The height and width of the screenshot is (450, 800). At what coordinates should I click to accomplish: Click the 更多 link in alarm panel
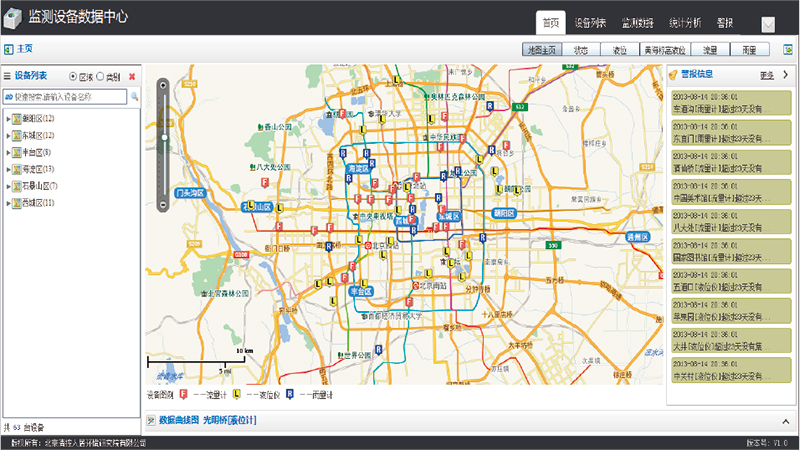click(x=767, y=75)
